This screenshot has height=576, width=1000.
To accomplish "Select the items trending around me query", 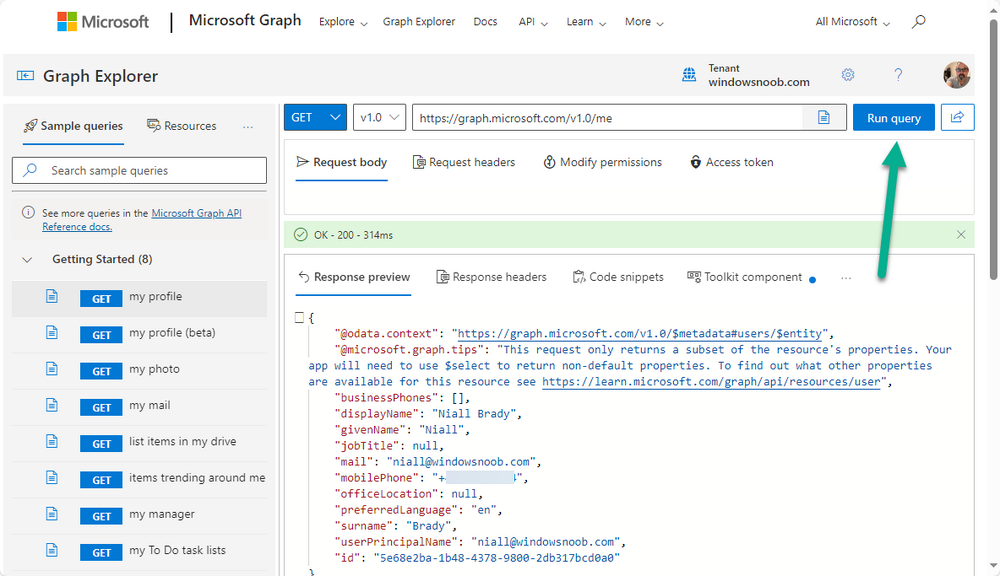I will click(139, 480).
